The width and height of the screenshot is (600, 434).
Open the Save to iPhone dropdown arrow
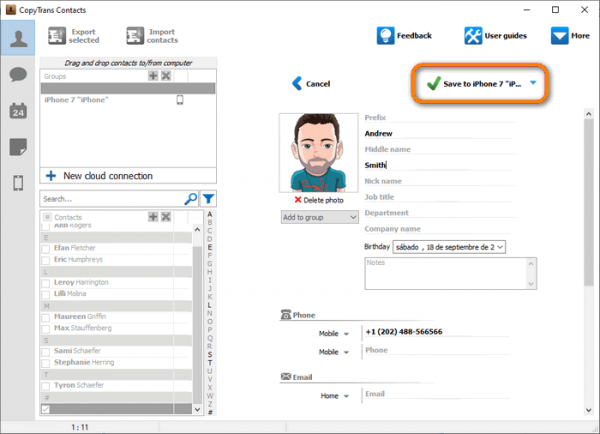click(x=533, y=84)
